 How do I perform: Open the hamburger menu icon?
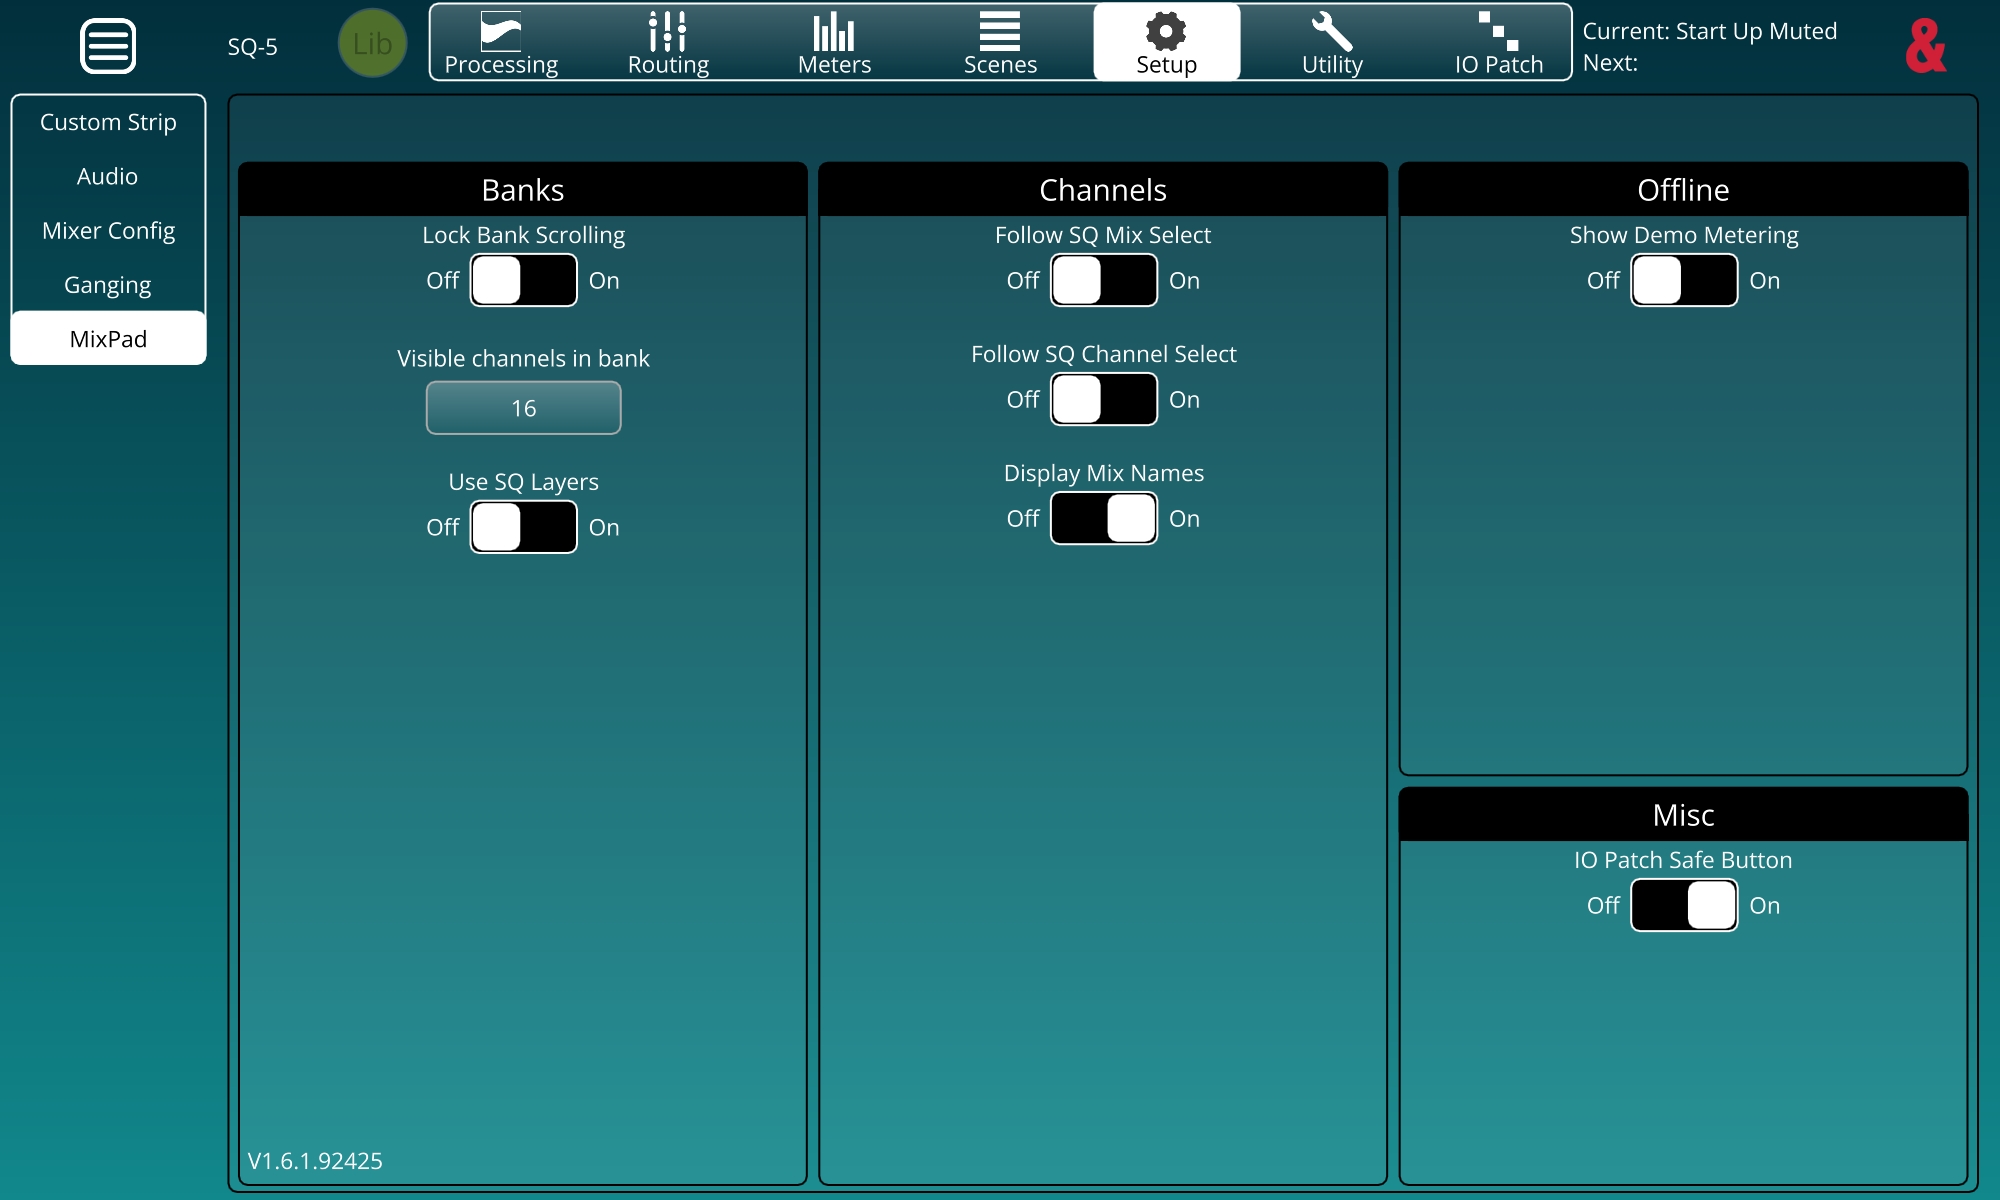point(108,46)
